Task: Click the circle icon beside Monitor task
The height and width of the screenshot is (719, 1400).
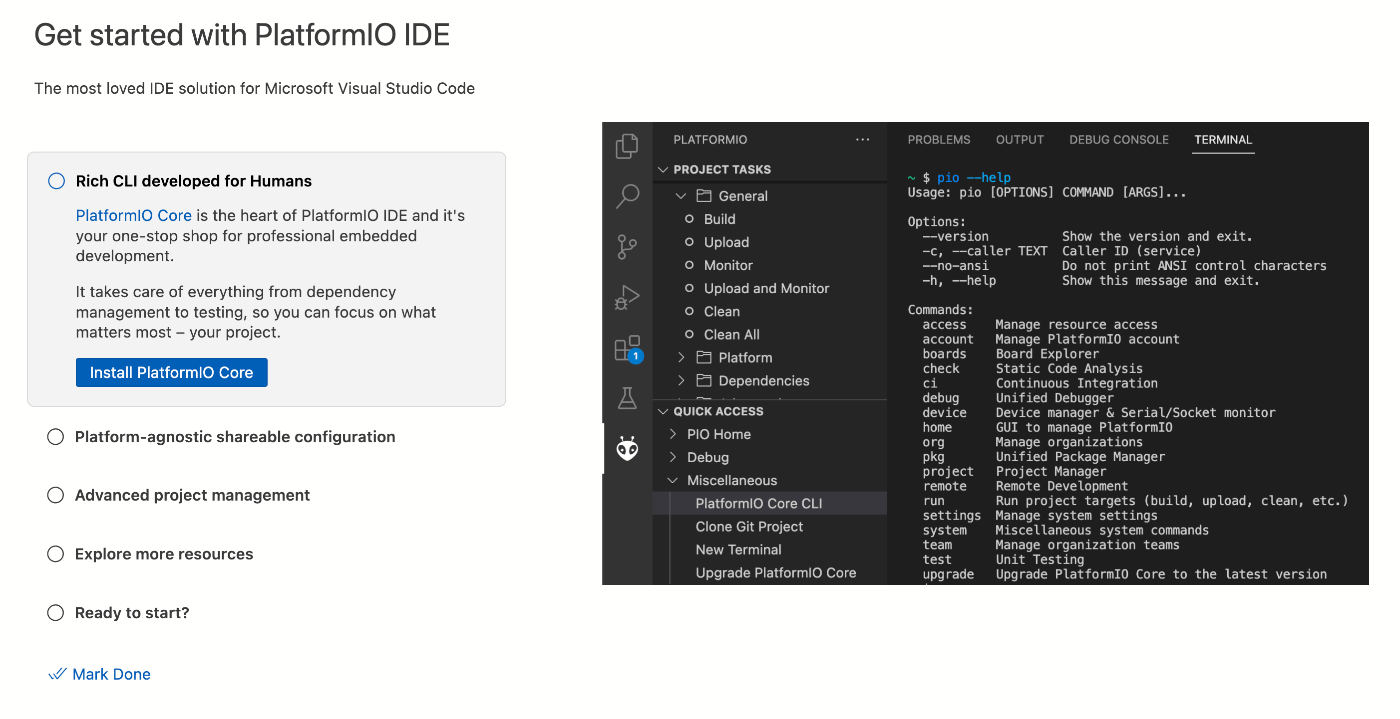Action: [x=689, y=265]
